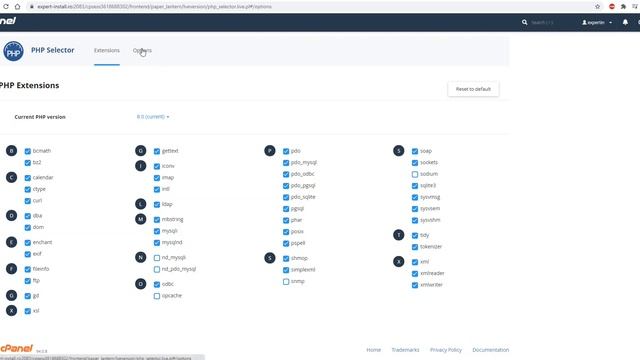Image resolution: width=640 pixels, height=360 pixels.
Task: Click the cPanel search magnifier icon
Action: tap(524, 22)
